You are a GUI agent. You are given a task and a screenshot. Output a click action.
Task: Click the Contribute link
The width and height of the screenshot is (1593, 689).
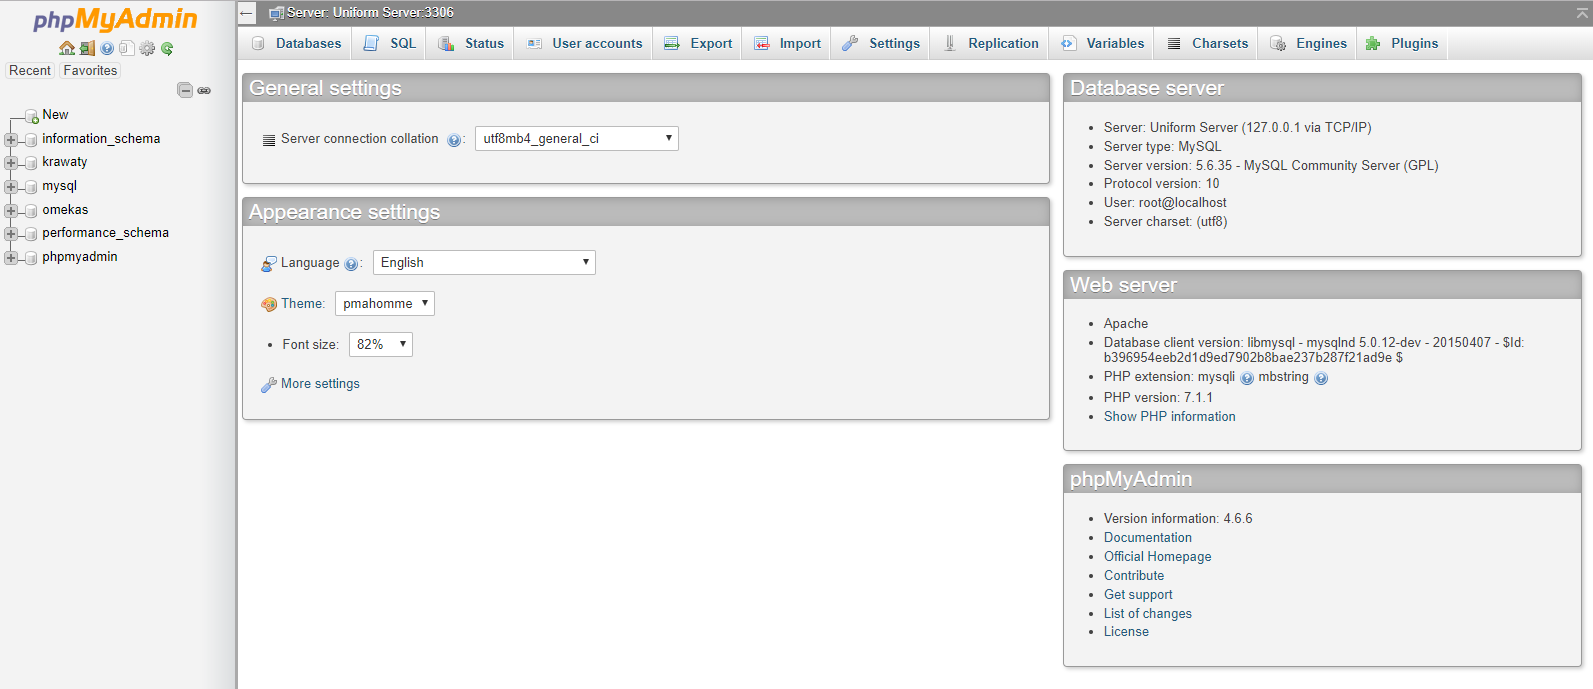[x=1134, y=576]
